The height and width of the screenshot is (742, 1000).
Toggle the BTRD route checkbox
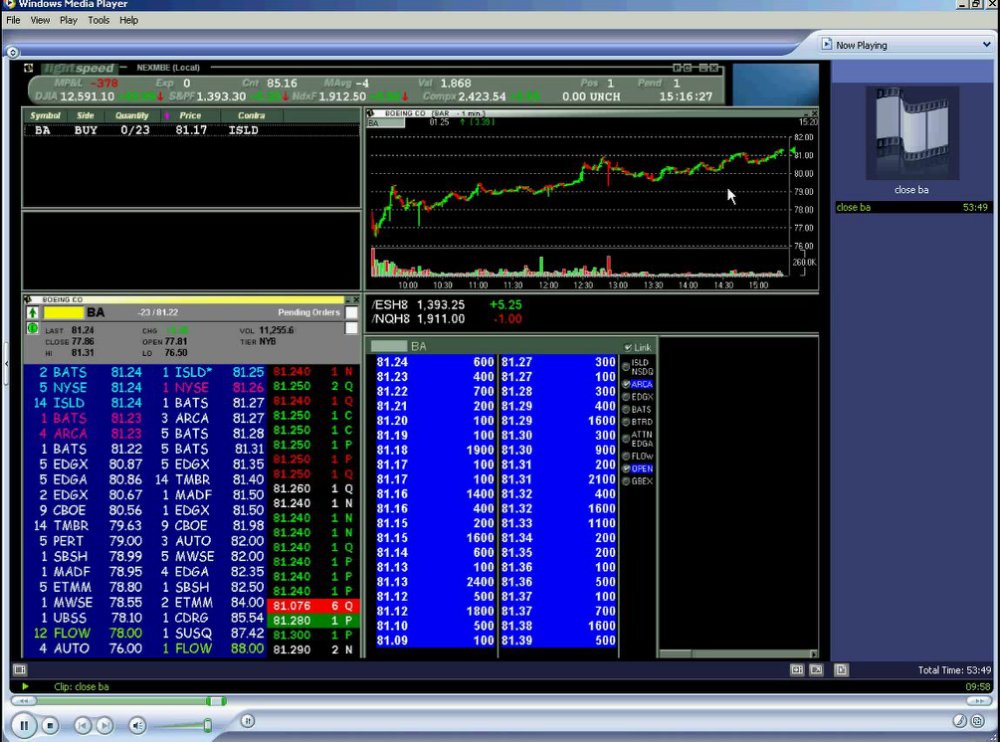click(x=626, y=422)
